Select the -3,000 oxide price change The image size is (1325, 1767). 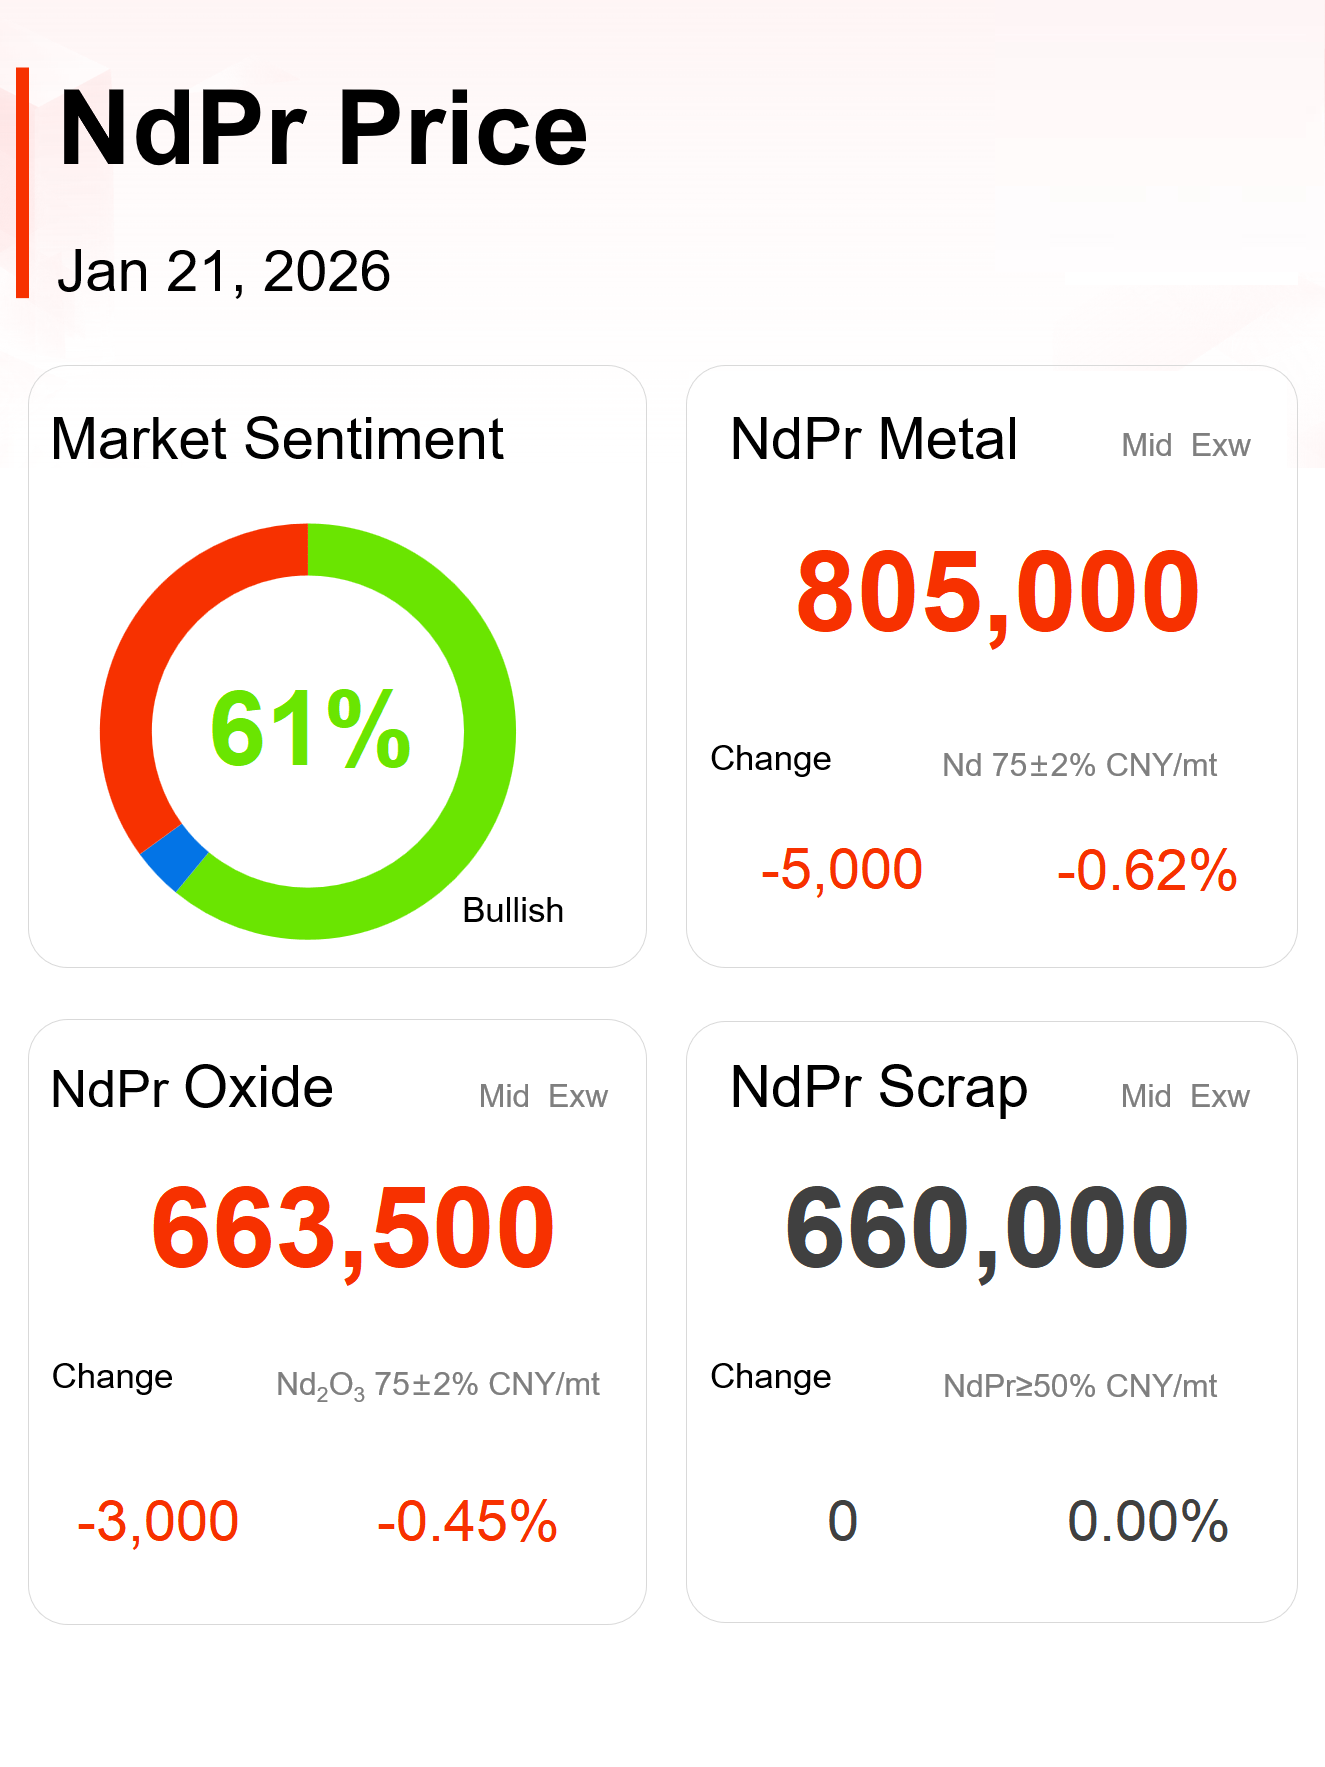158,1521
